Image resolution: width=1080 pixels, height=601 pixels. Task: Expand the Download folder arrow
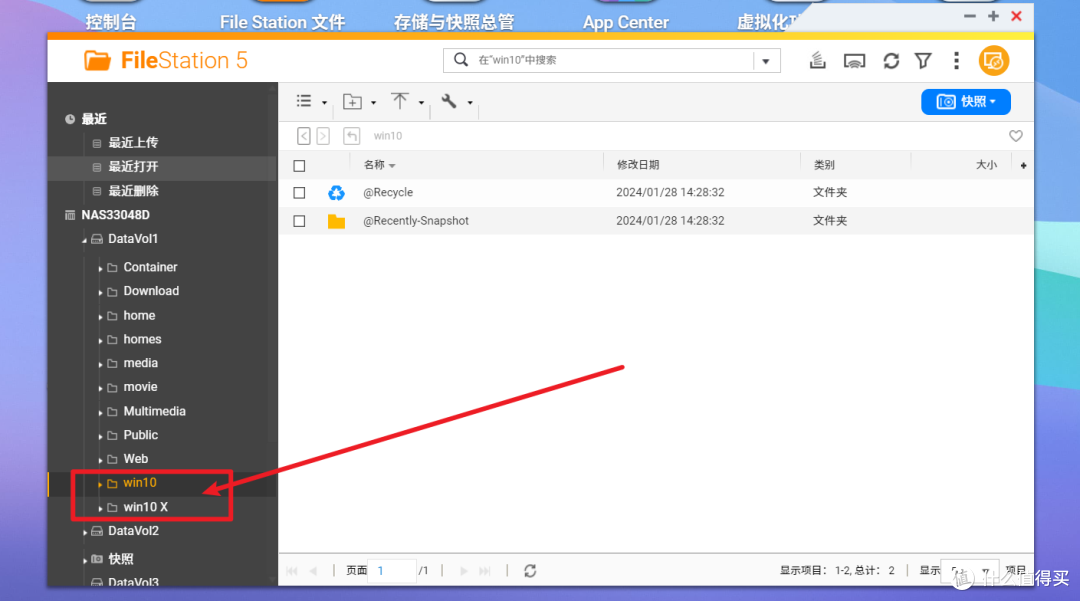101,293
